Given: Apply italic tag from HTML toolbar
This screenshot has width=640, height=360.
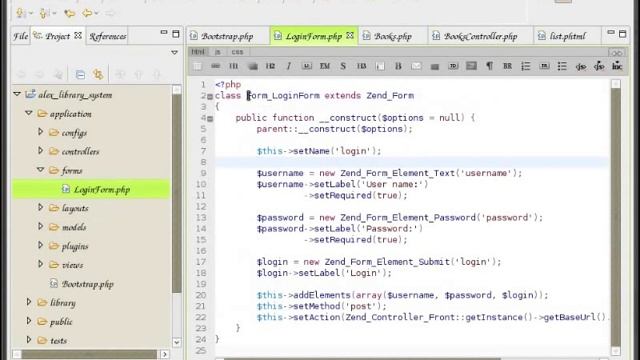Looking at the screenshot, I should tap(289, 66).
